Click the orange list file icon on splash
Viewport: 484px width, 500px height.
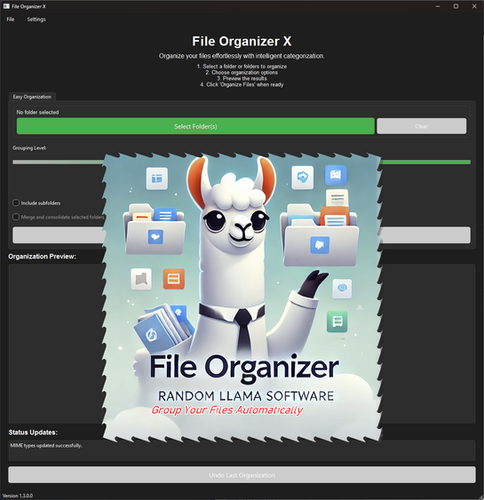click(x=174, y=278)
